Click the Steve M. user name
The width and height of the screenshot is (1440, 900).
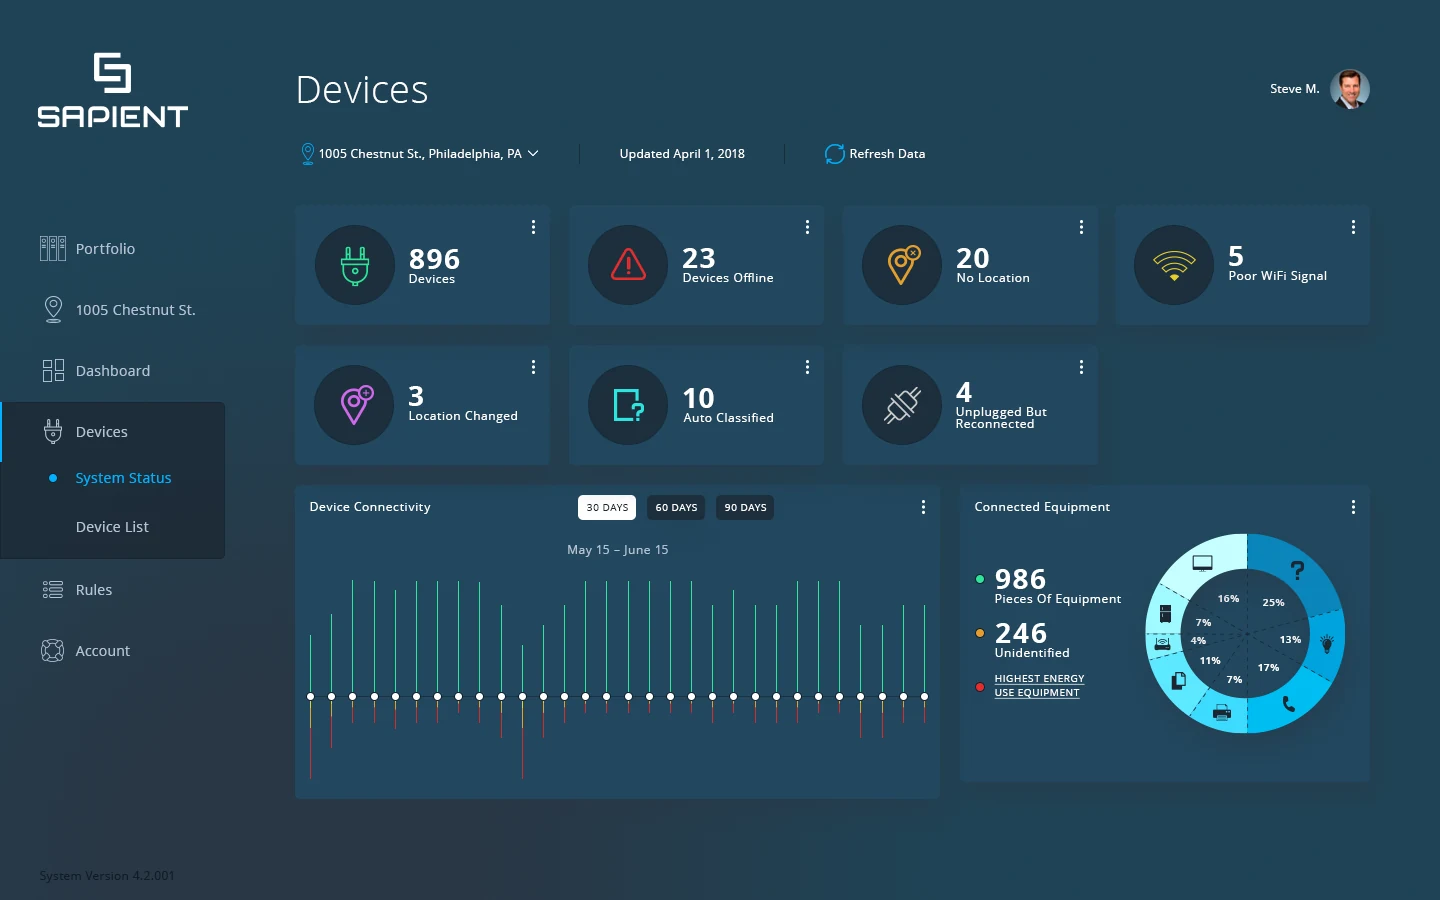coord(1294,89)
